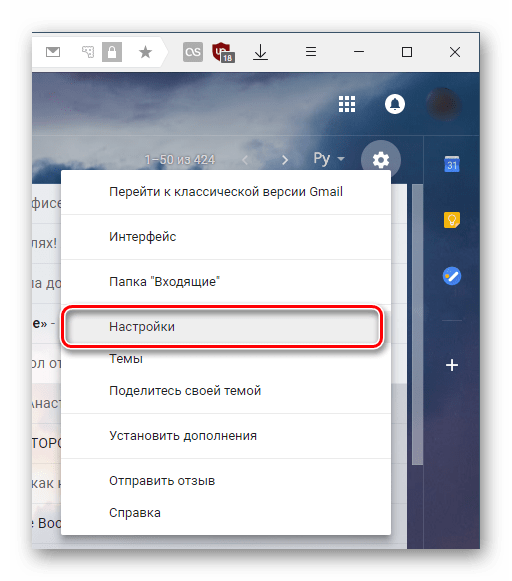The image size is (512, 581).
Task: Open Google Keep lightbulb icon
Action: click(x=452, y=220)
